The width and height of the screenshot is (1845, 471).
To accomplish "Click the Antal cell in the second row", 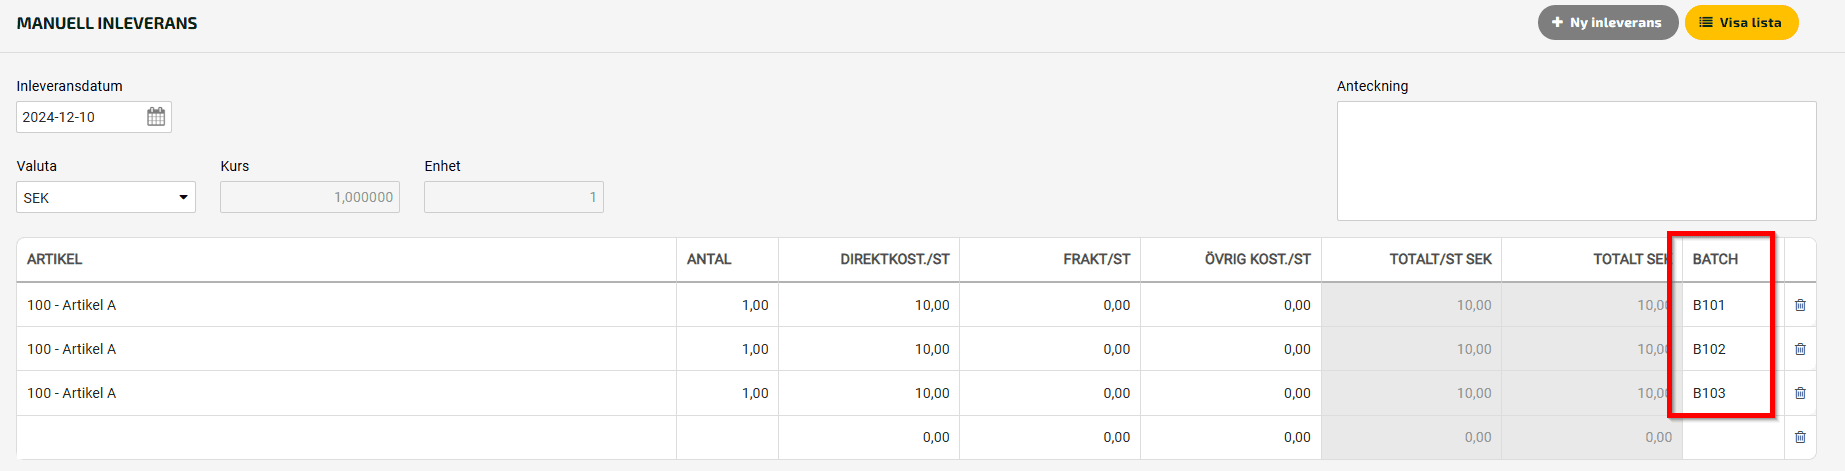I will point(727,349).
